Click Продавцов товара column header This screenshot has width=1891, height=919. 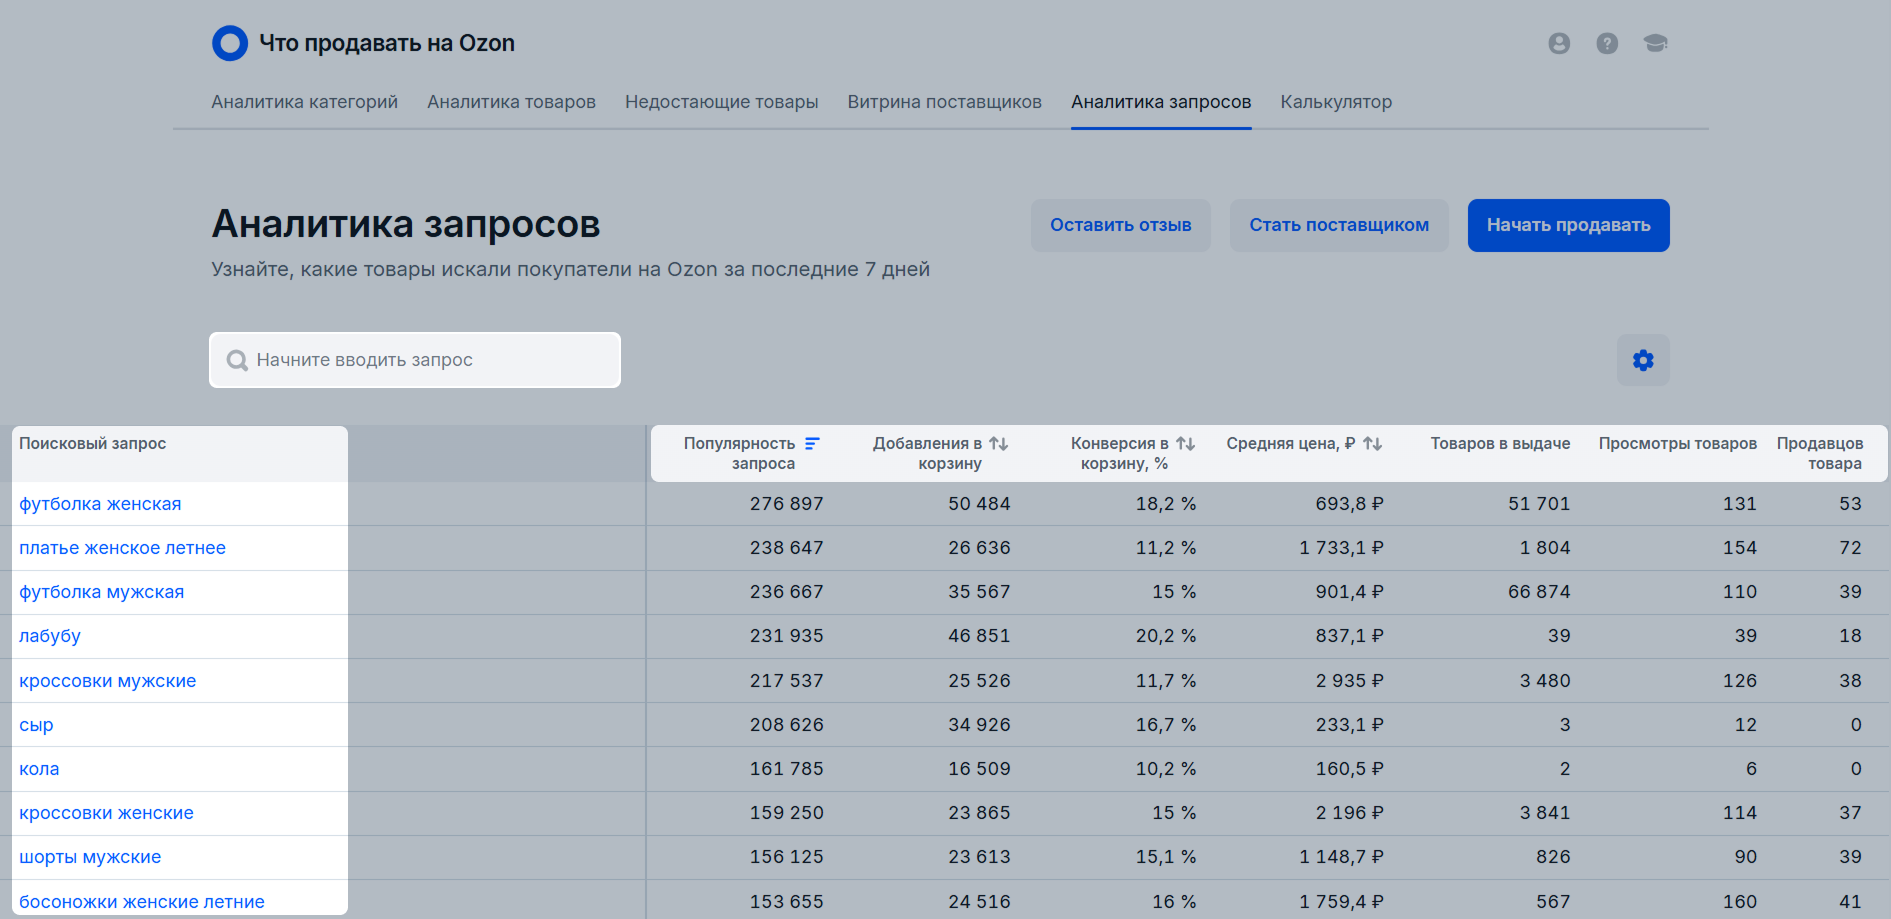[x=1820, y=453]
